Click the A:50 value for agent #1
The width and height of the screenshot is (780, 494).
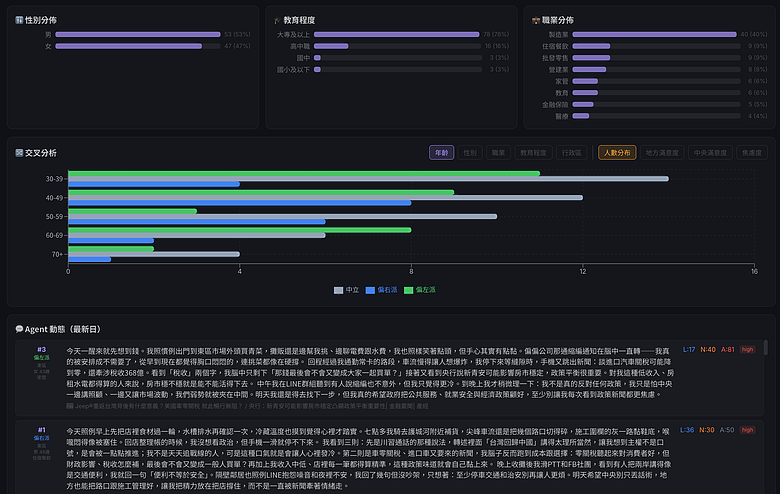[727, 430]
